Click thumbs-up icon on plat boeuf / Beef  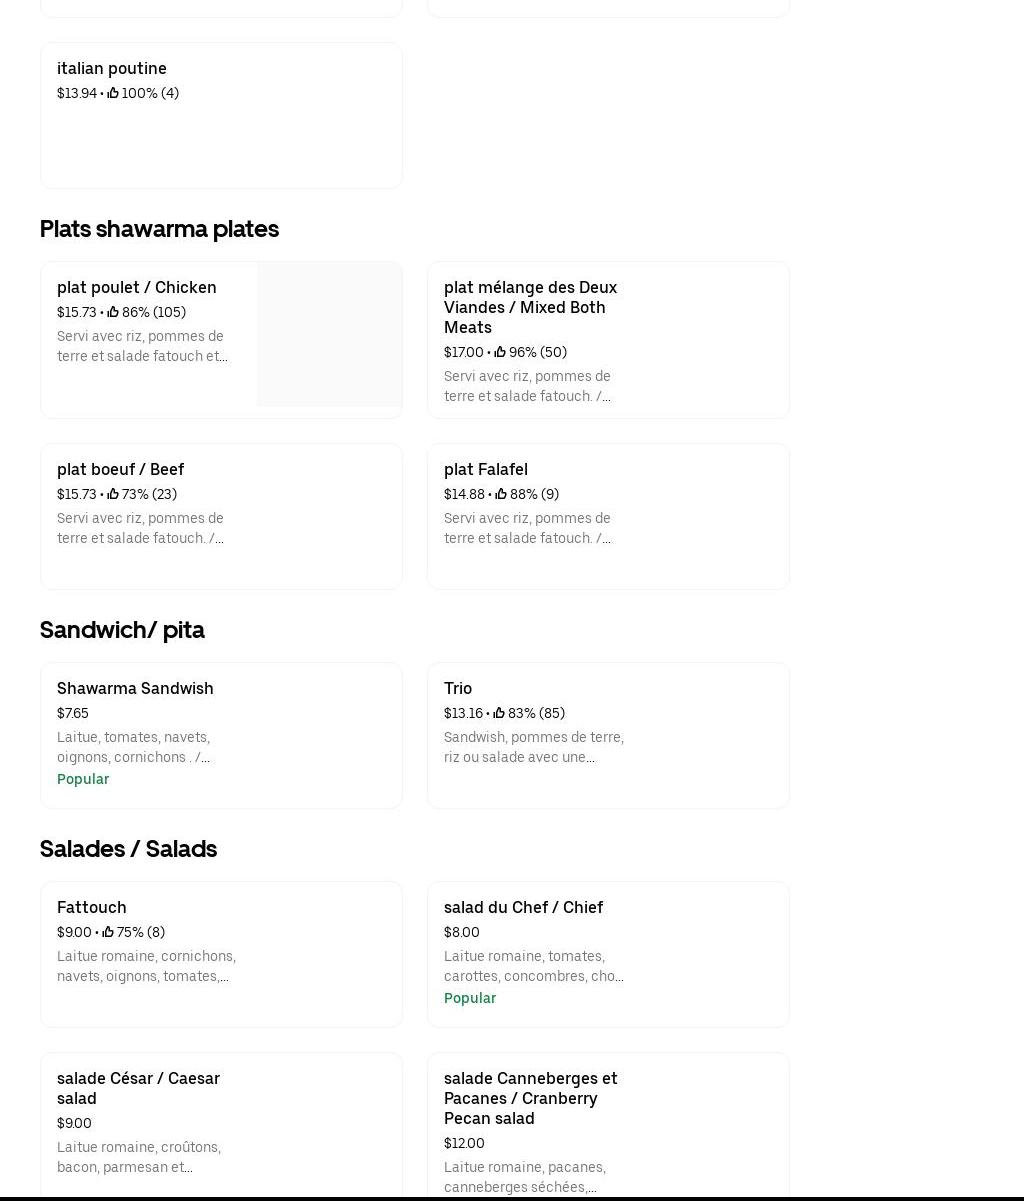[x=113, y=494]
